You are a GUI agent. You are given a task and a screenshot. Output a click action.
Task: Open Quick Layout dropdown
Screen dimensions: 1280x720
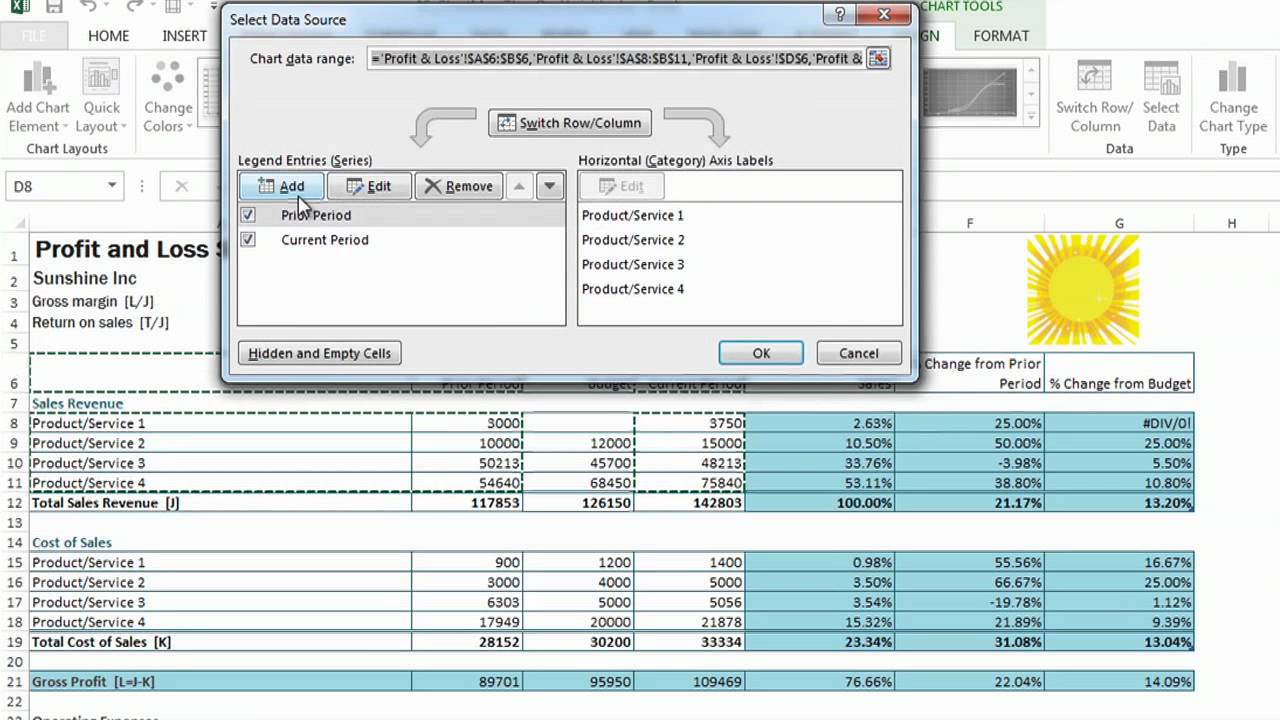click(x=102, y=98)
